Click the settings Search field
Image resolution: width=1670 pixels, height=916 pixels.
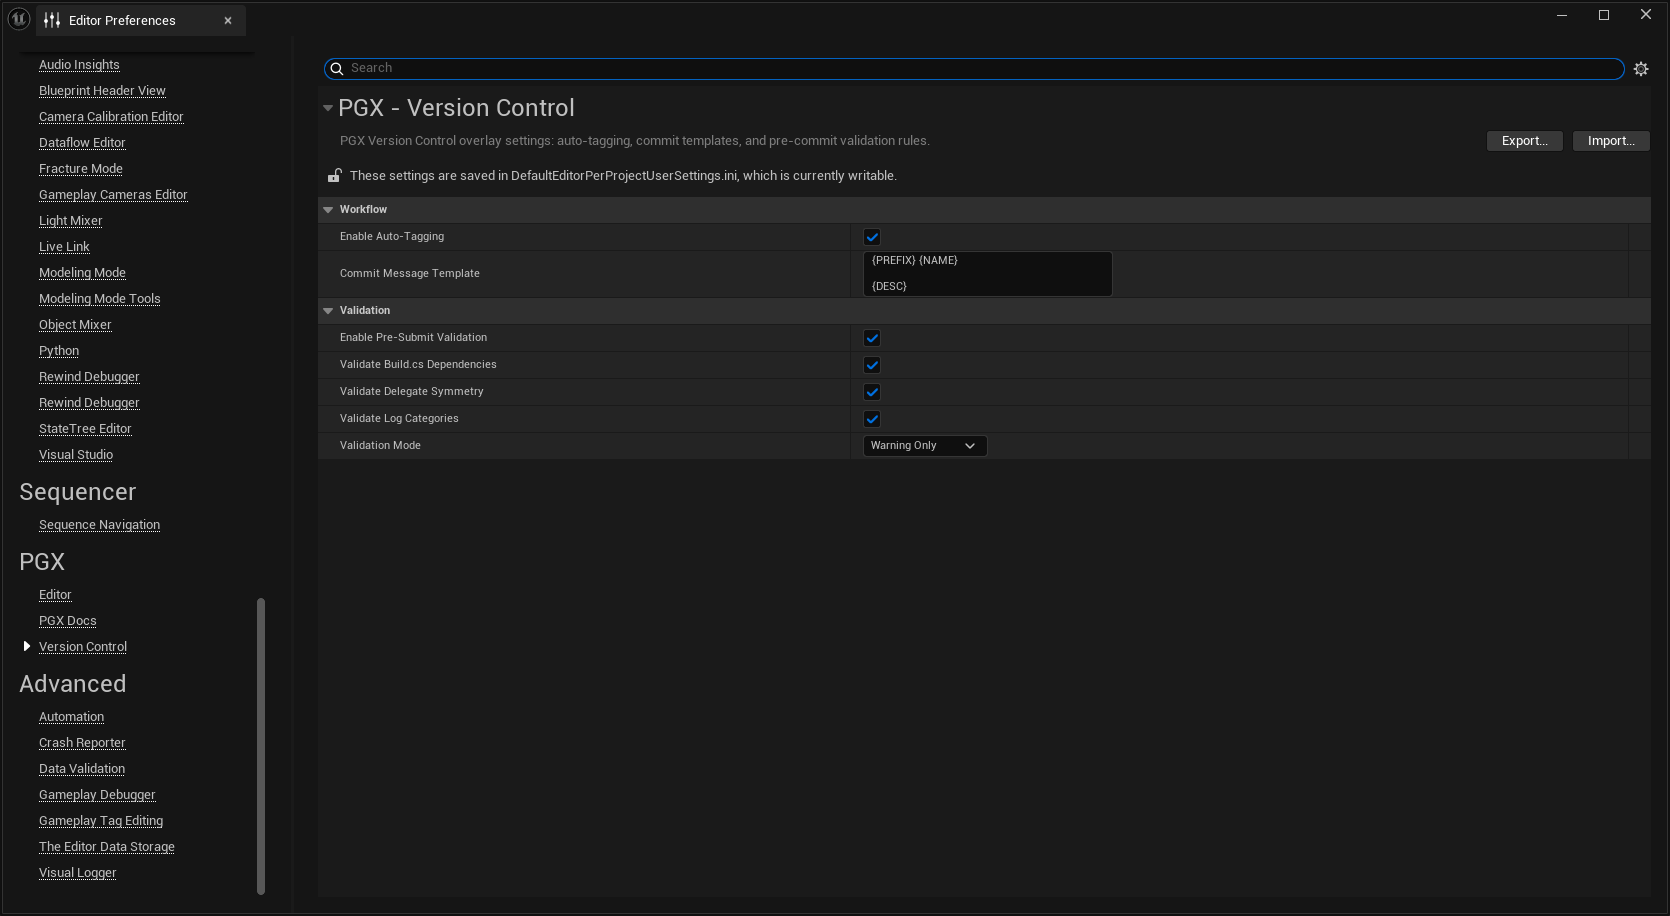[x=974, y=68]
